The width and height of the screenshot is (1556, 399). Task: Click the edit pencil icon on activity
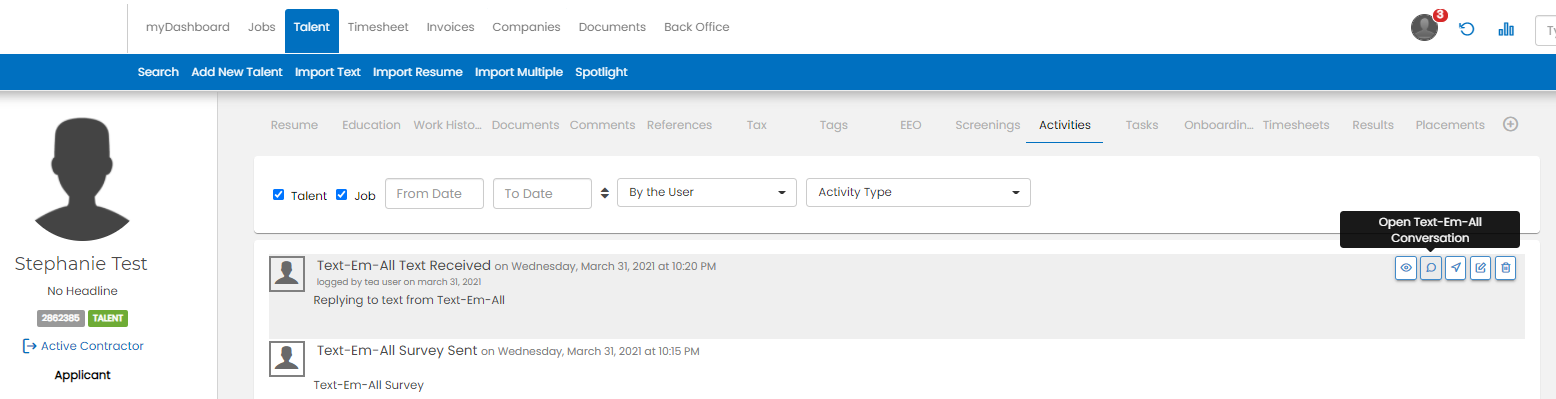tap(1481, 268)
